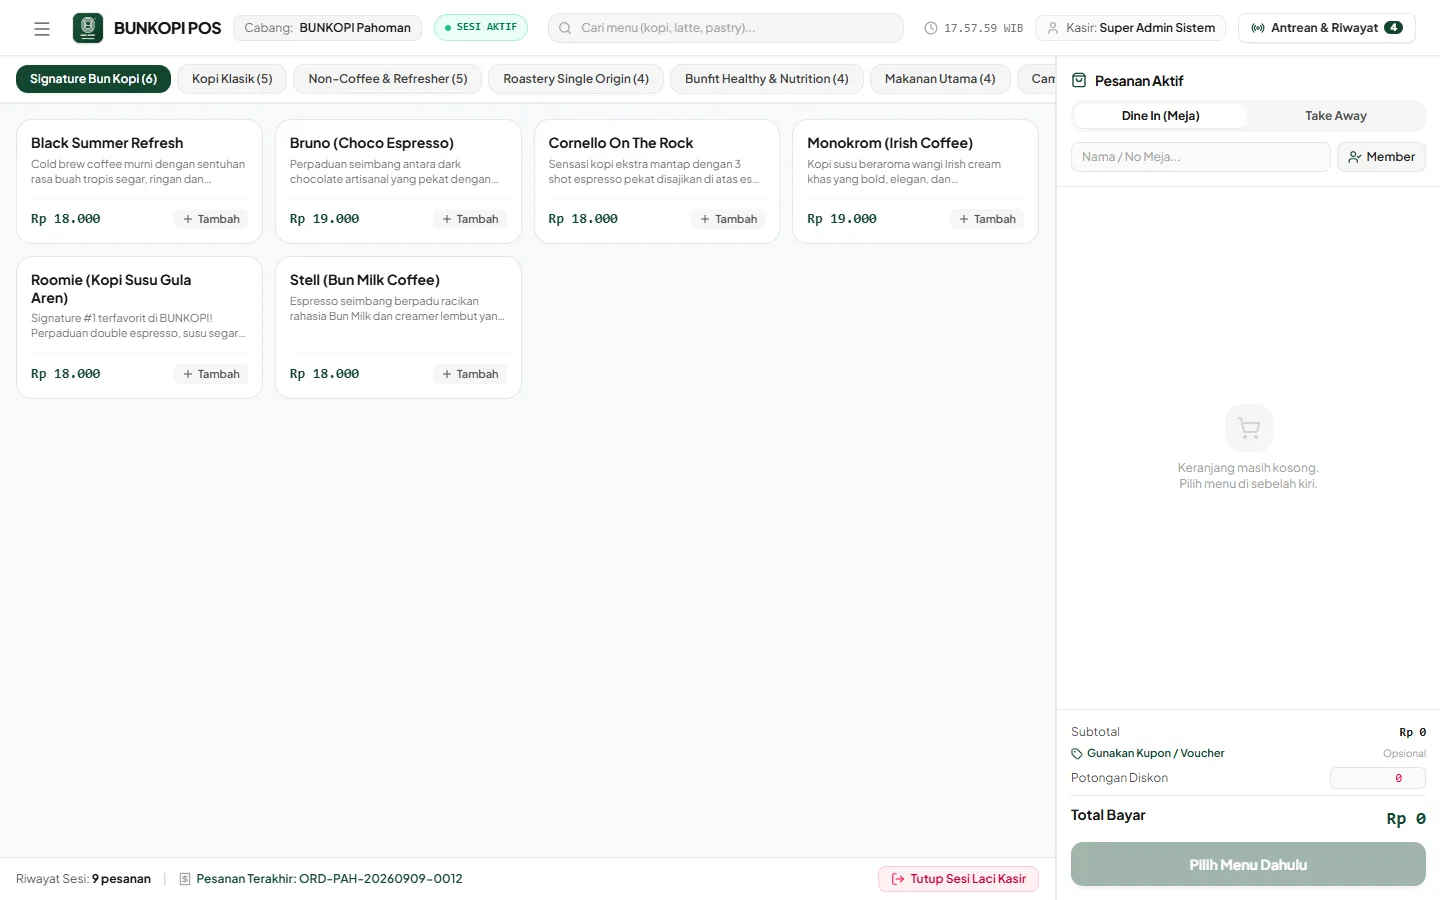Click the Pesanan Aktif bag icon

[x=1079, y=80]
